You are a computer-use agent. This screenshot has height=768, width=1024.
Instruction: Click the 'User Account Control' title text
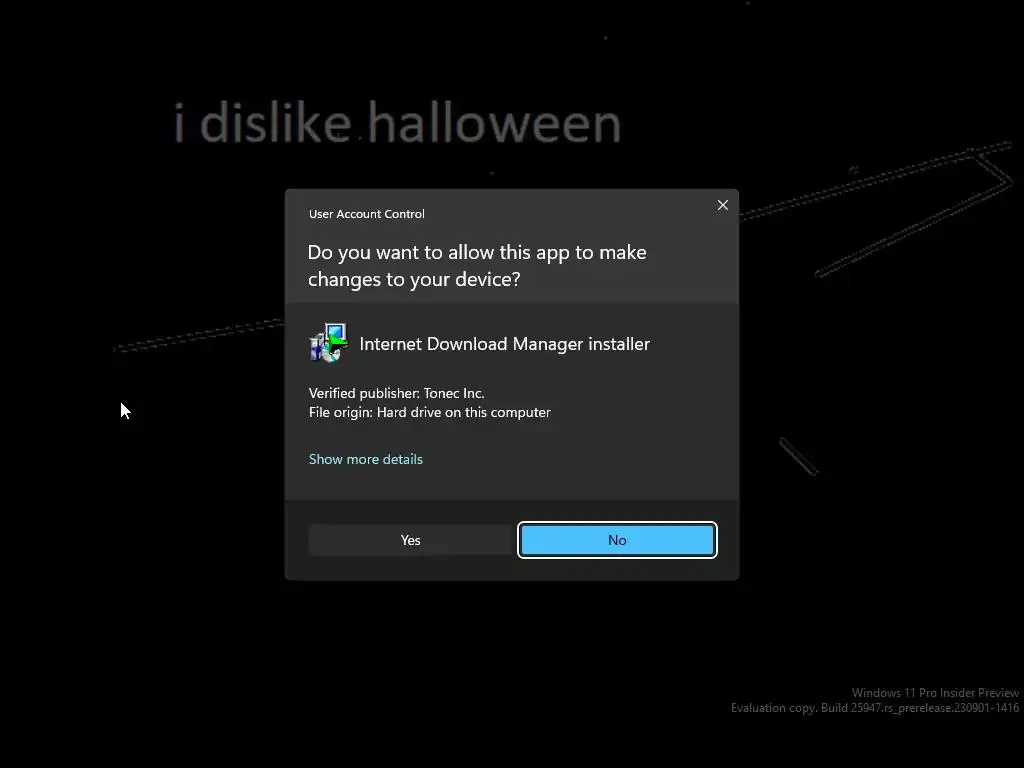[366, 214]
